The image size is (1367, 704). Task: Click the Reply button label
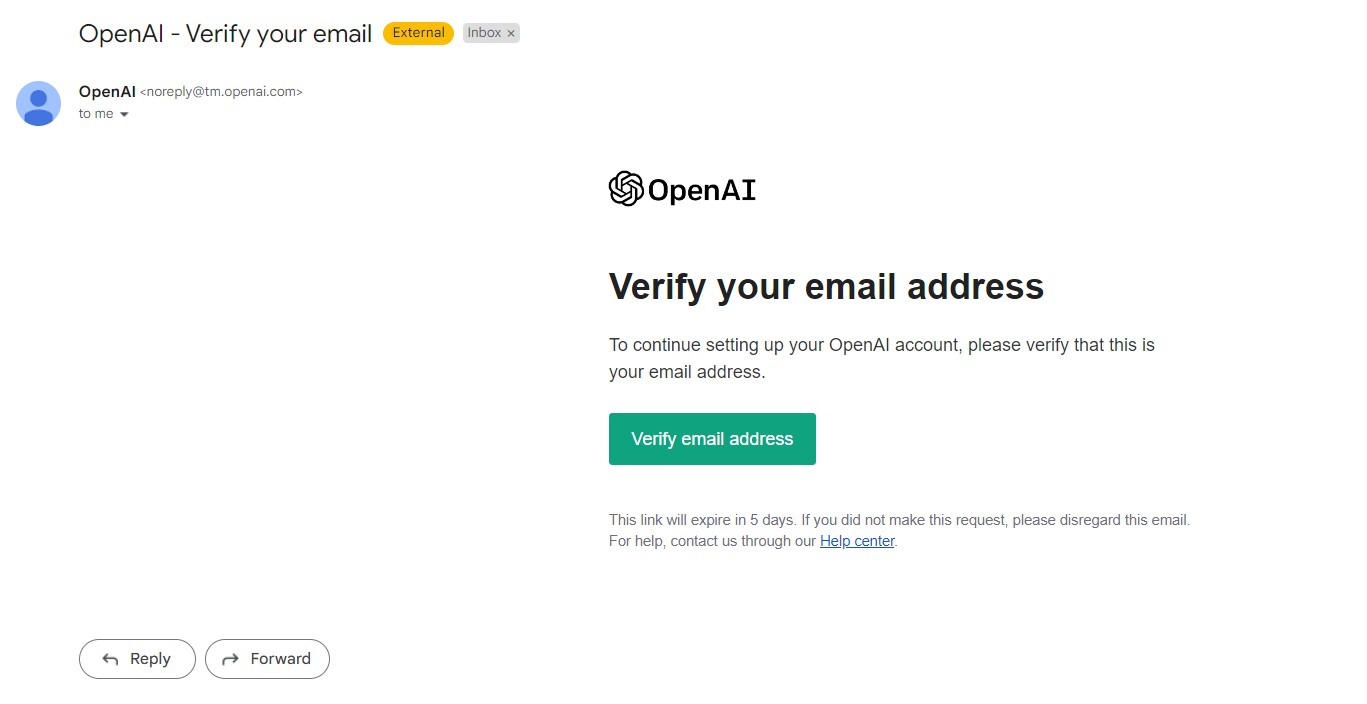click(x=150, y=659)
